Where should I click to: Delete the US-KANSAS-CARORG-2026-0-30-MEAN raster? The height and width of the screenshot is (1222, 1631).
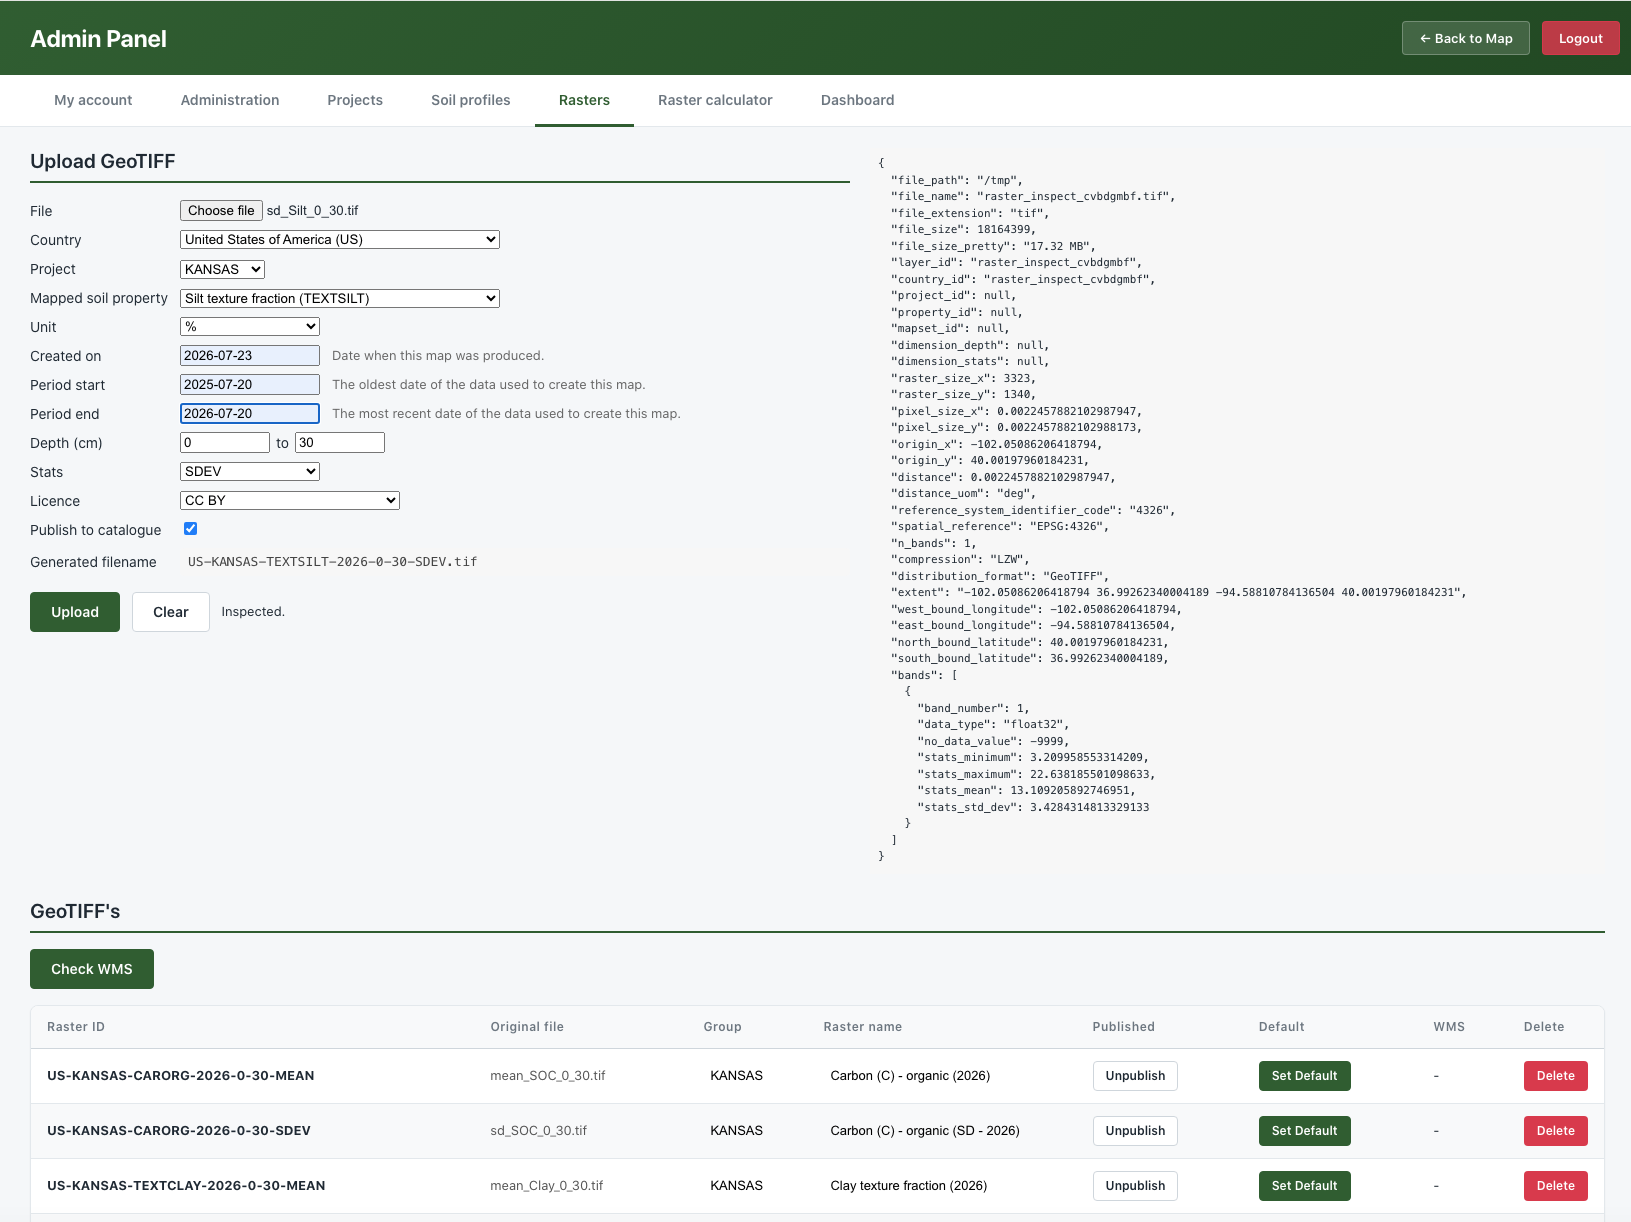point(1556,1076)
